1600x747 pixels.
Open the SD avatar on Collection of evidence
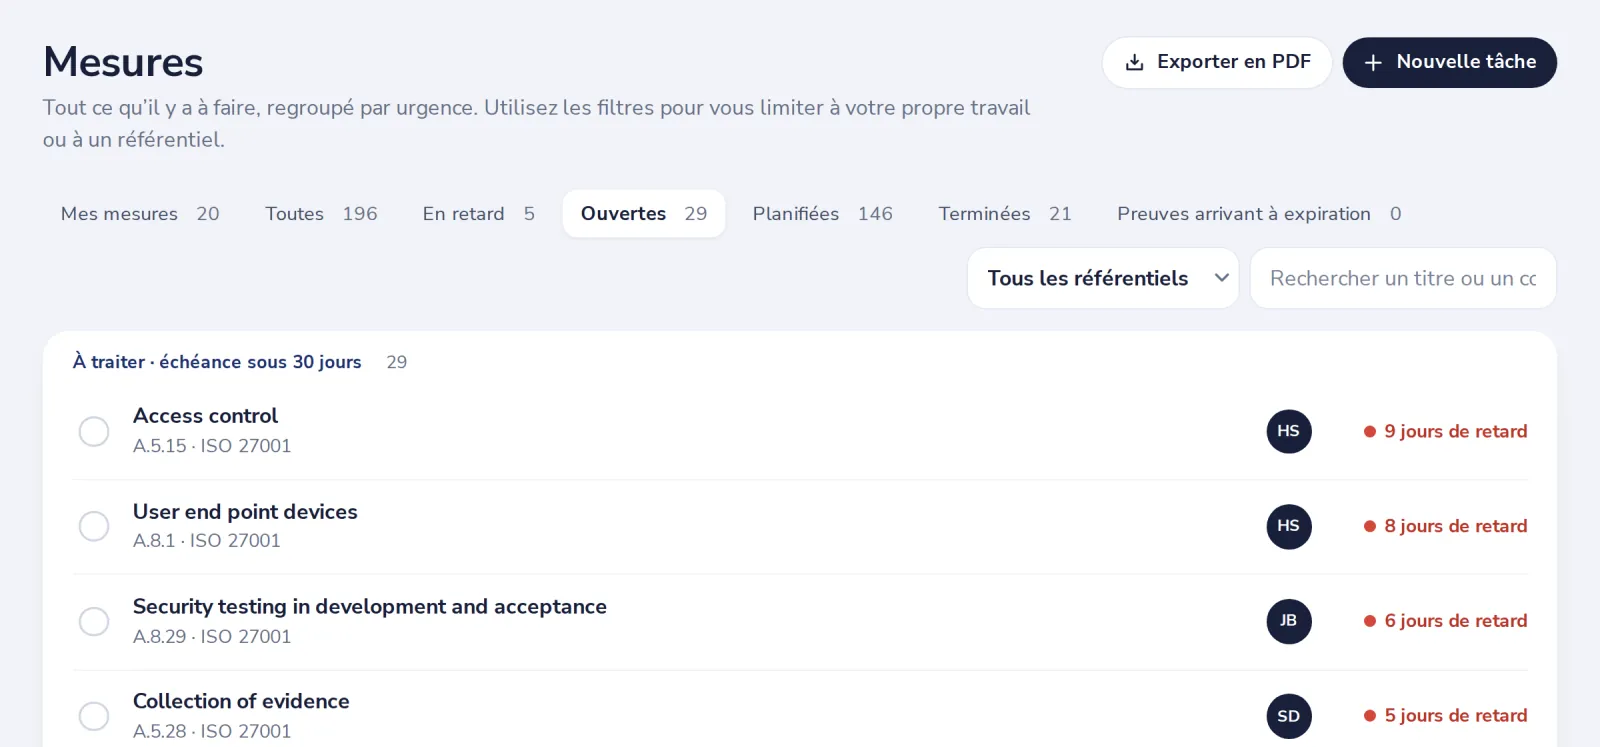[1289, 716]
